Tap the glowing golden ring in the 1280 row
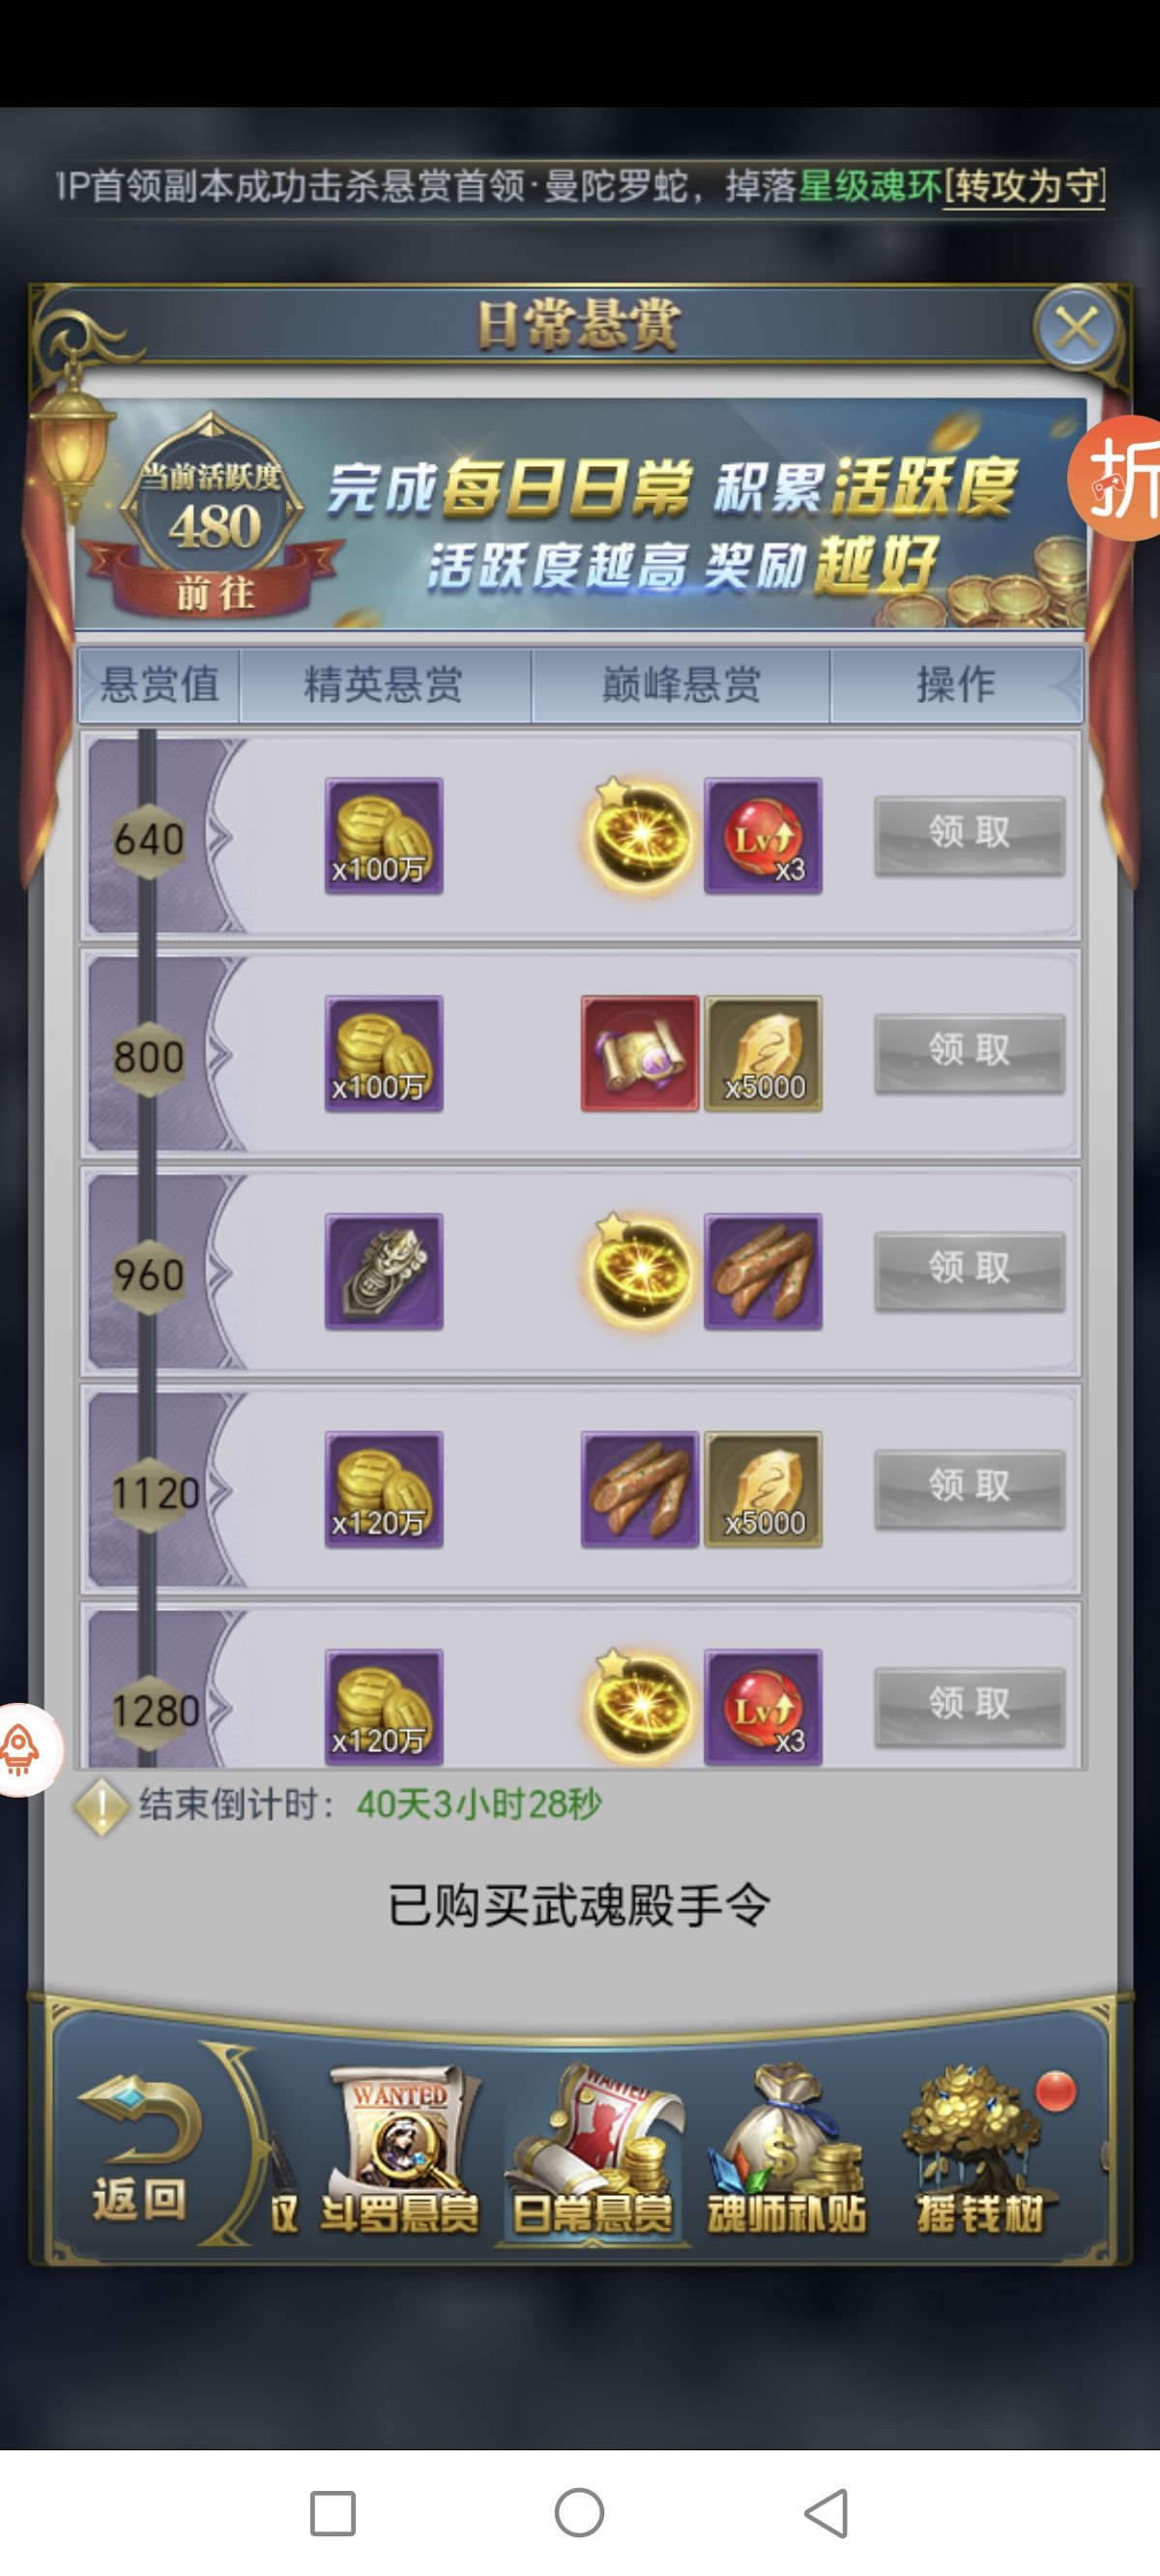This screenshot has width=1160, height=2576. (640, 1706)
